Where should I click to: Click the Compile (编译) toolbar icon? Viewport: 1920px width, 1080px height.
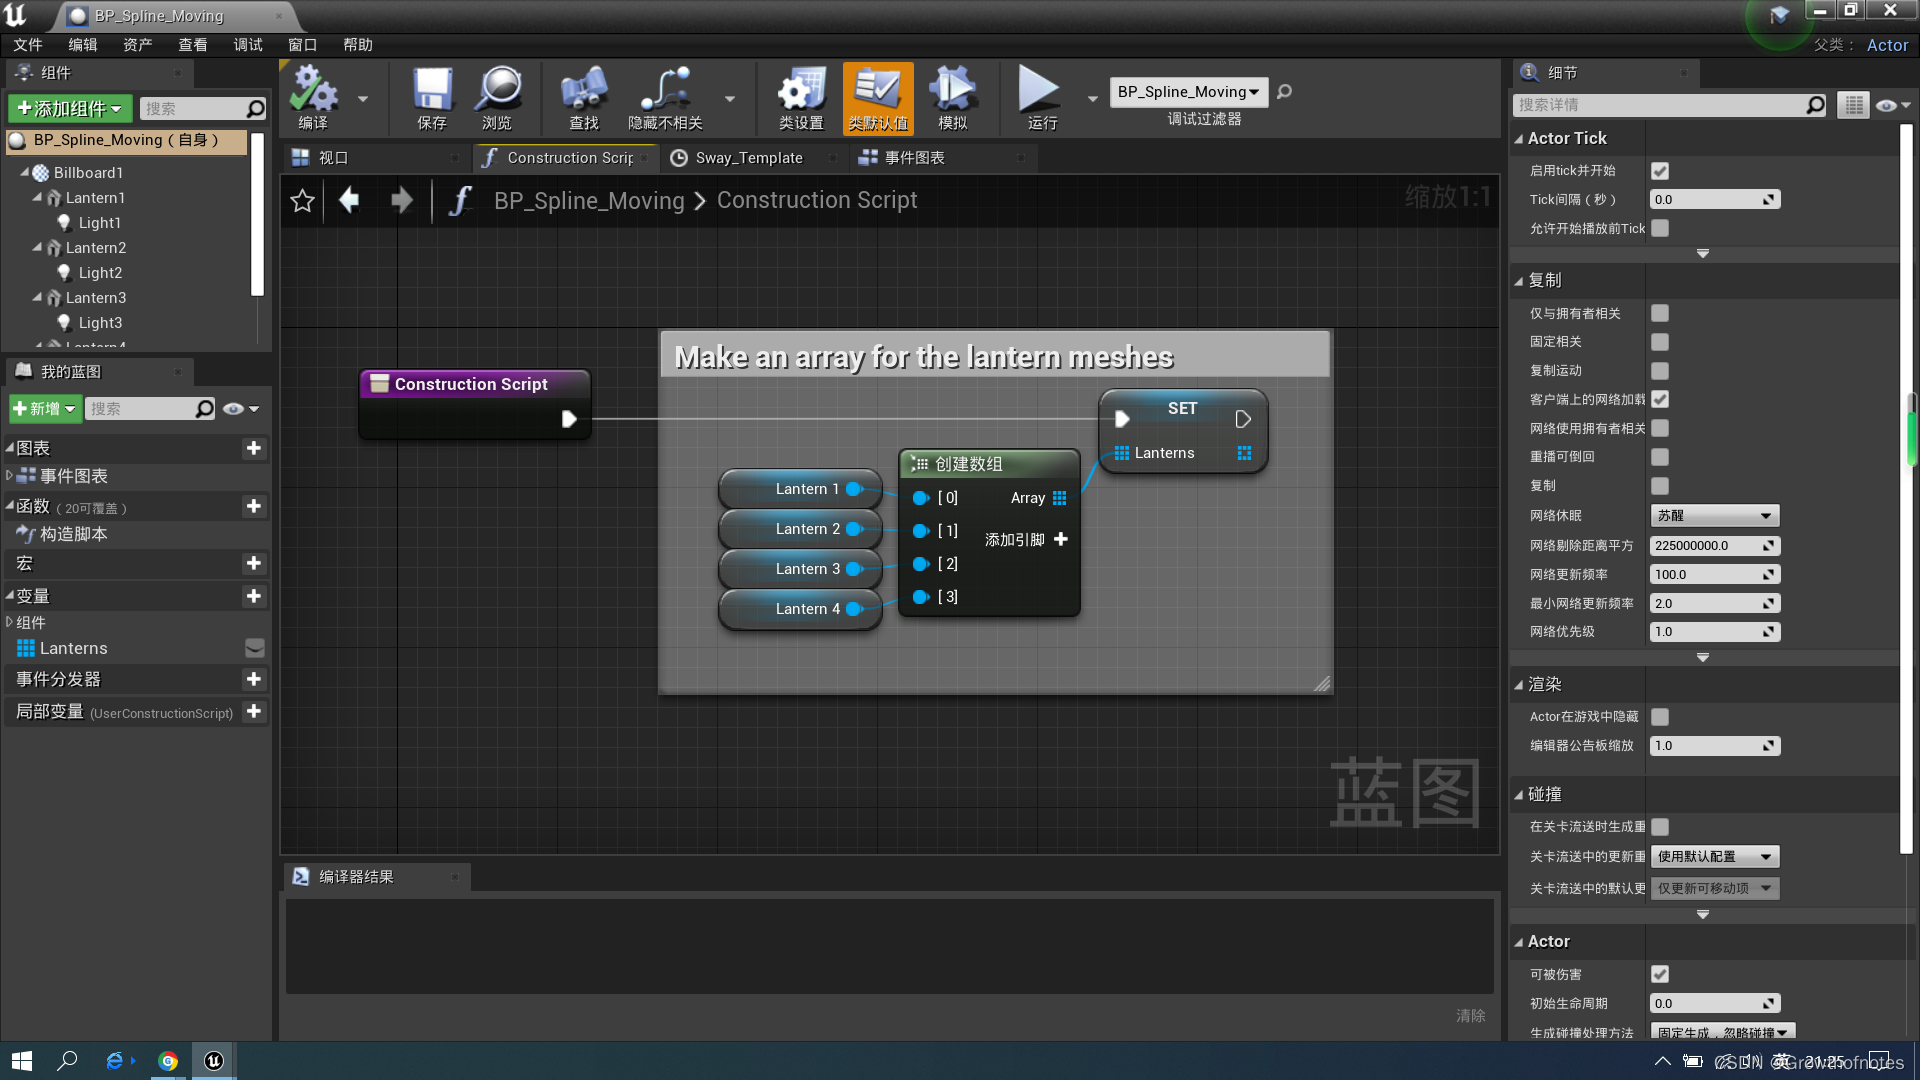pyautogui.click(x=313, y=92)
